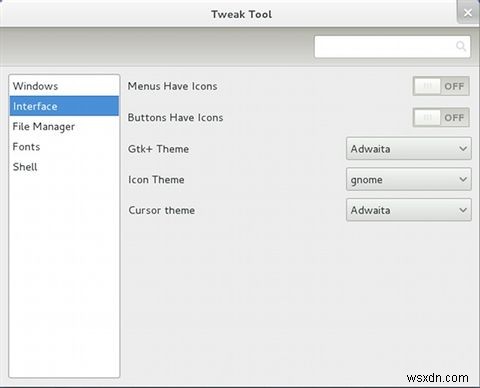480x388 pixels.
Task: Switch to the Shell category
Action: coord(64,167)
